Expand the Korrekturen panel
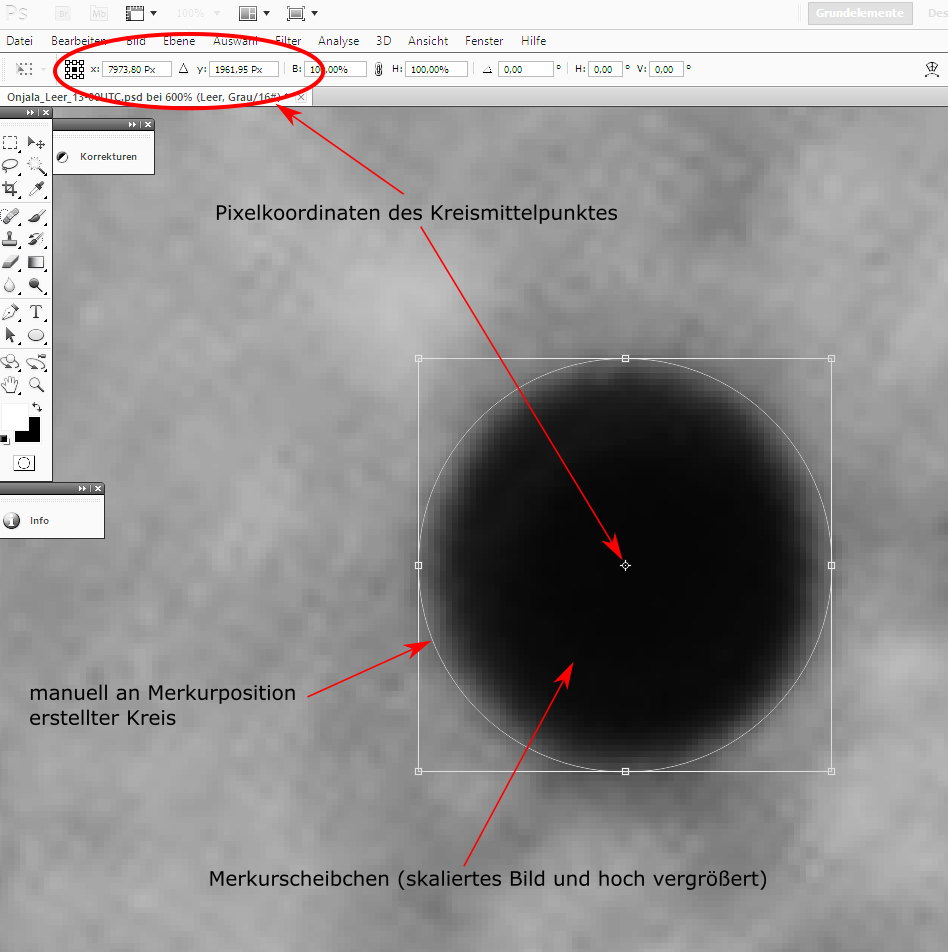The width and height of the screenshot is (948, 952). (x=96, y=157)
